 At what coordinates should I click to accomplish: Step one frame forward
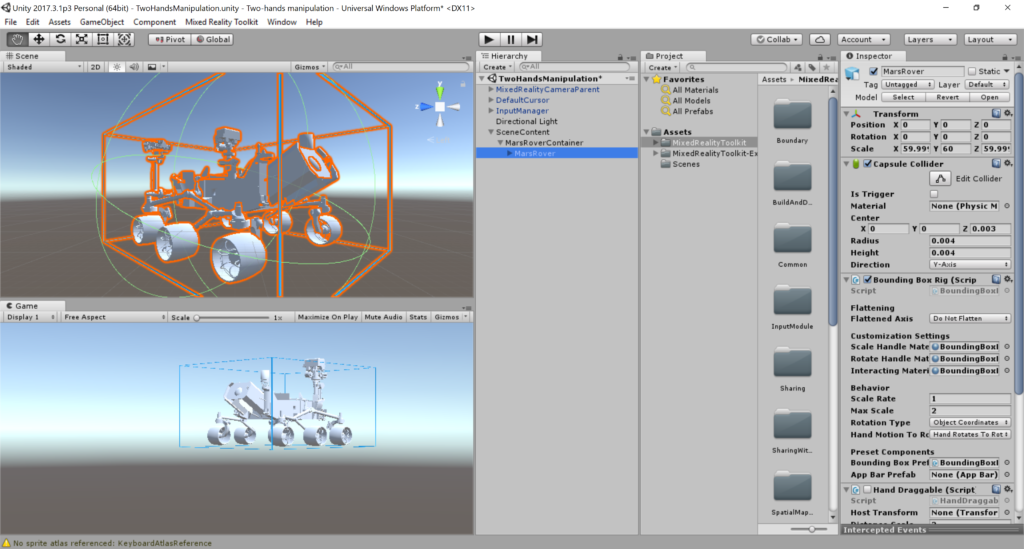coord(532,39)
